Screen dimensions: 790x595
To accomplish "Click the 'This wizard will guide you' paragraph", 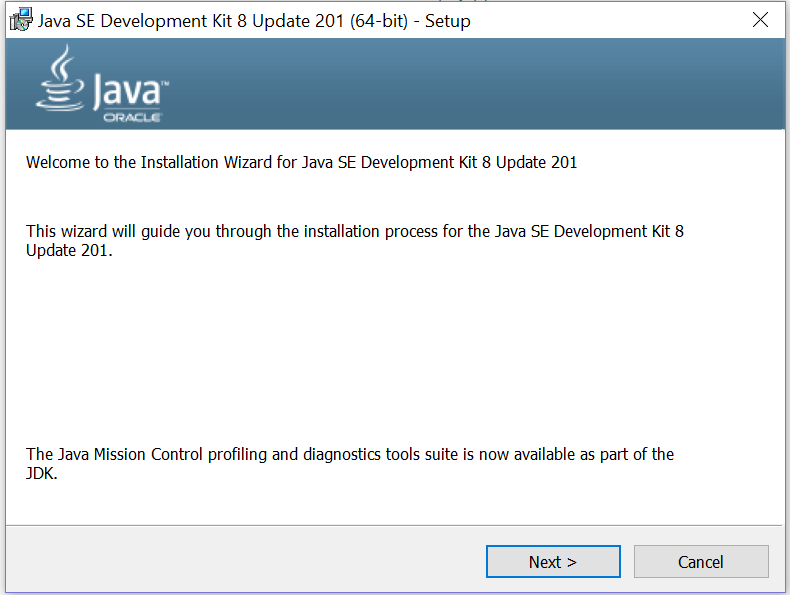I will 355,240.
